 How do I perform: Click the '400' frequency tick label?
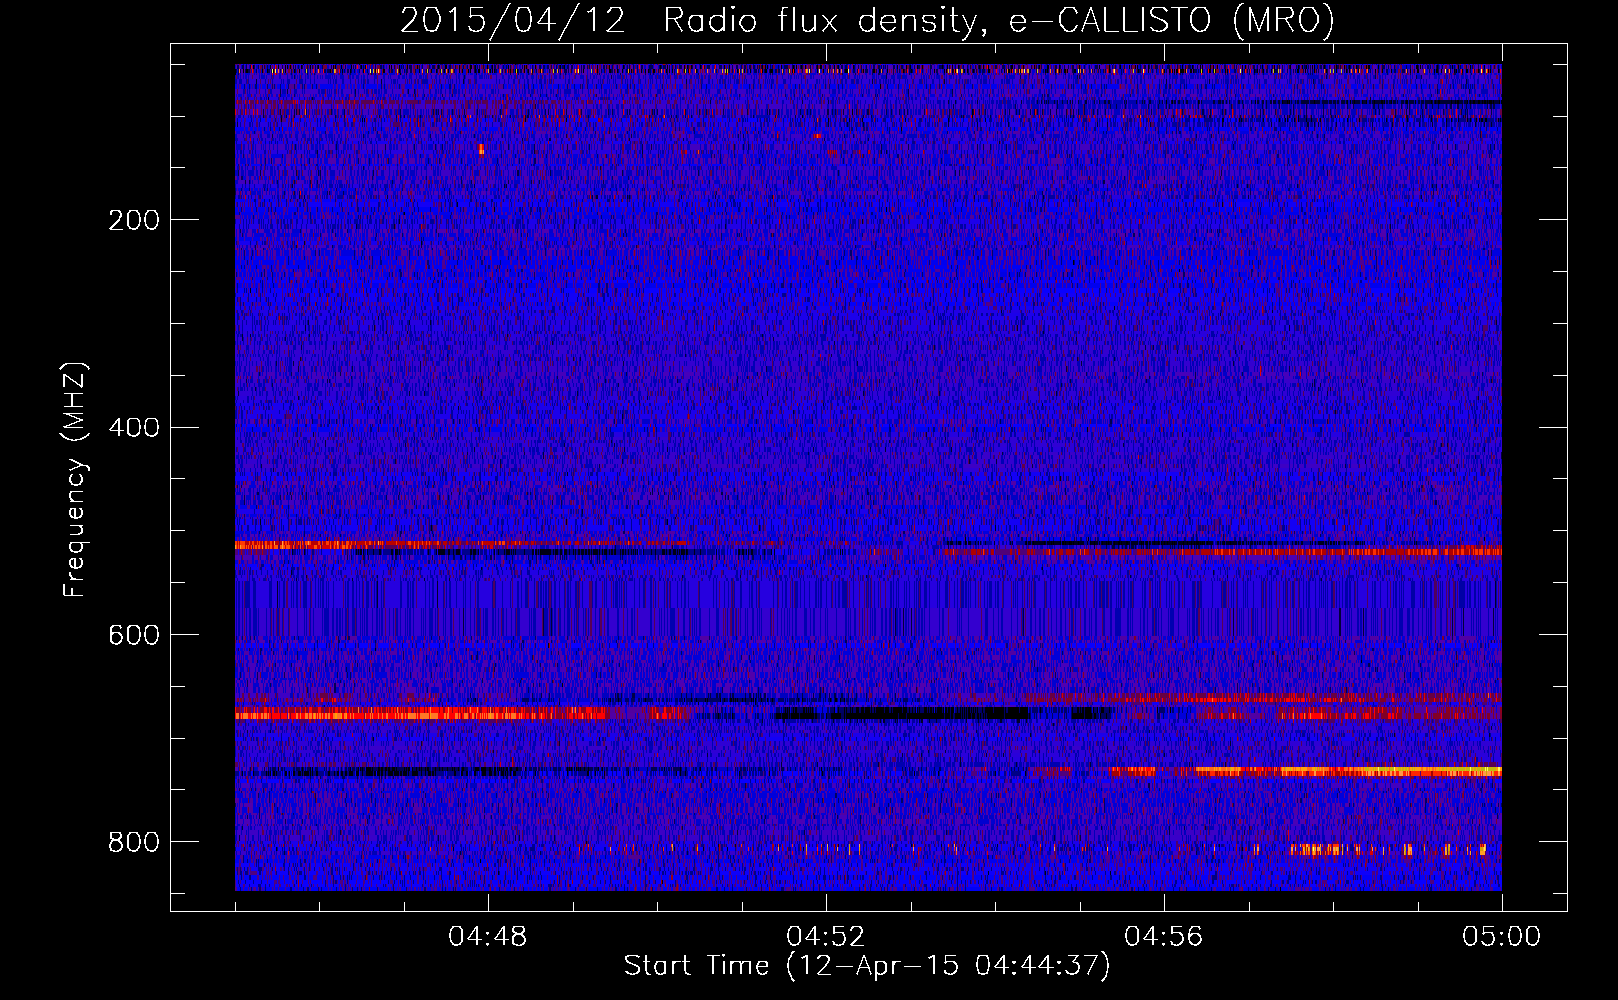(x=134, y=428)
